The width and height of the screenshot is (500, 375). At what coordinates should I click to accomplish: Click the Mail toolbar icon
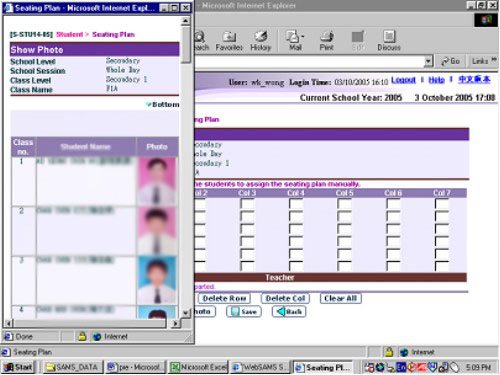point(295,41)
